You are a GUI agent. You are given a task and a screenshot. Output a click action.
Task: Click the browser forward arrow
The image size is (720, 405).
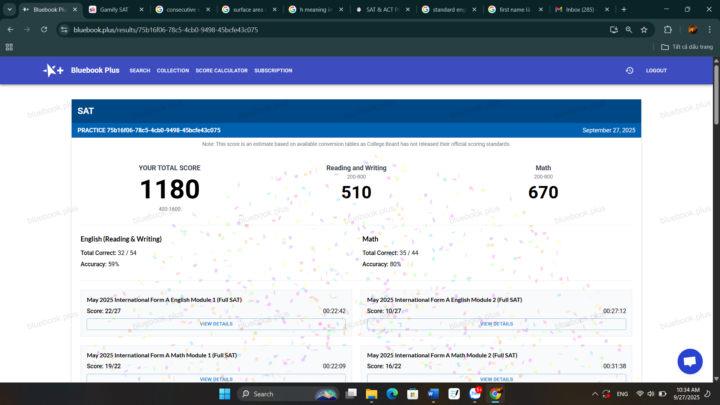(x=27, y=29)
